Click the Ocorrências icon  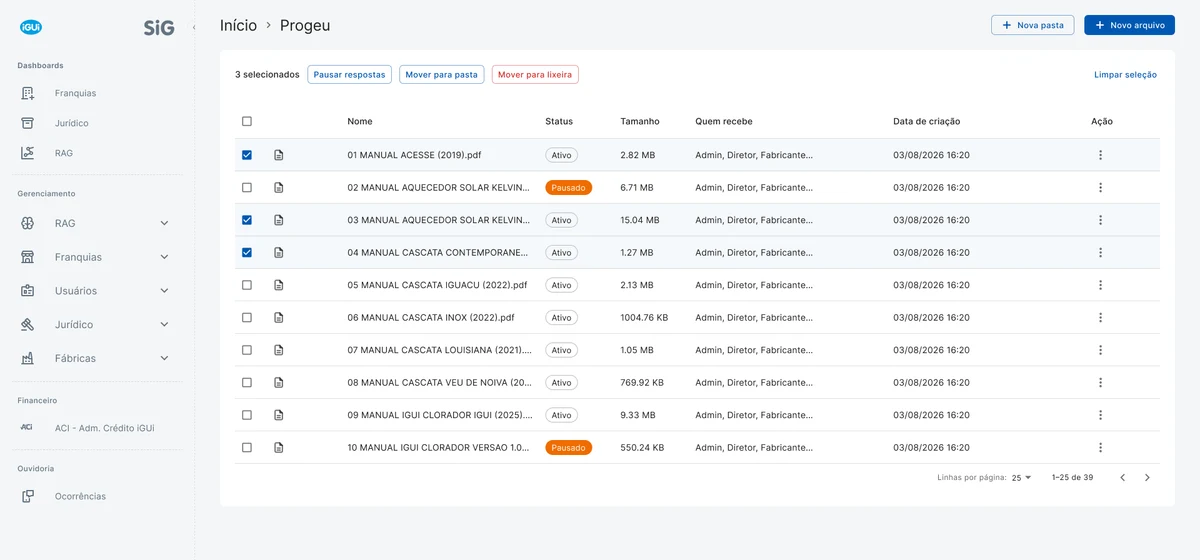(28, 496)
